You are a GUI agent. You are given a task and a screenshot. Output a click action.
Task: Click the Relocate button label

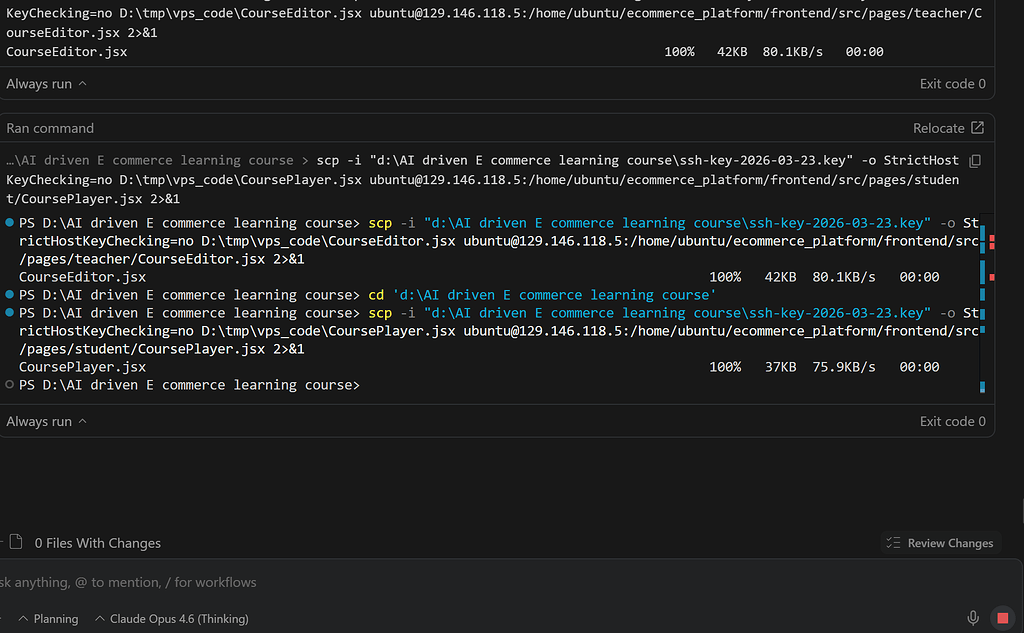click(x=938, y=128)
